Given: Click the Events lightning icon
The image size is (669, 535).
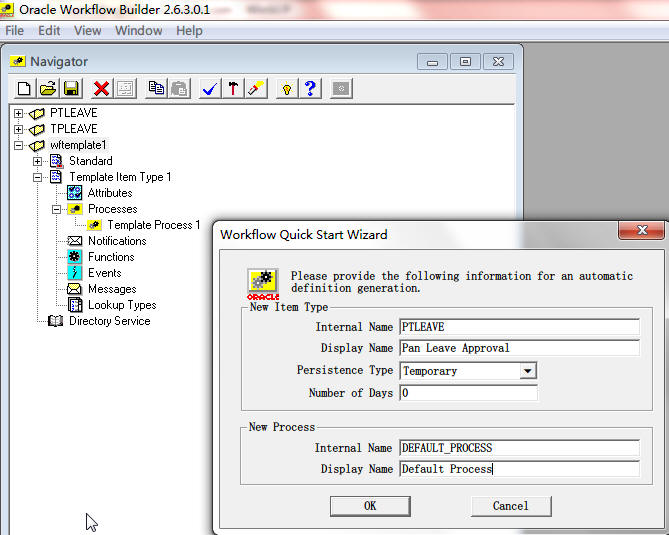Looking at the screenshot, I should [x=75, y=273].
